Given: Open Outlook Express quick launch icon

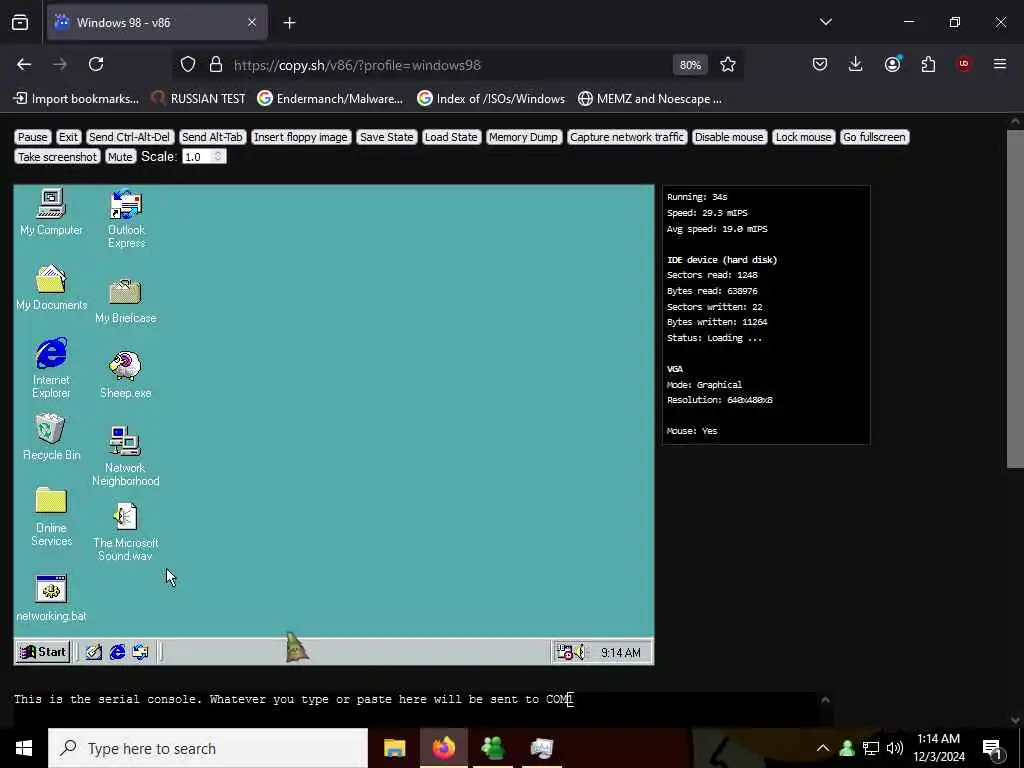Looking at the screenshot, I should (140, 652).
